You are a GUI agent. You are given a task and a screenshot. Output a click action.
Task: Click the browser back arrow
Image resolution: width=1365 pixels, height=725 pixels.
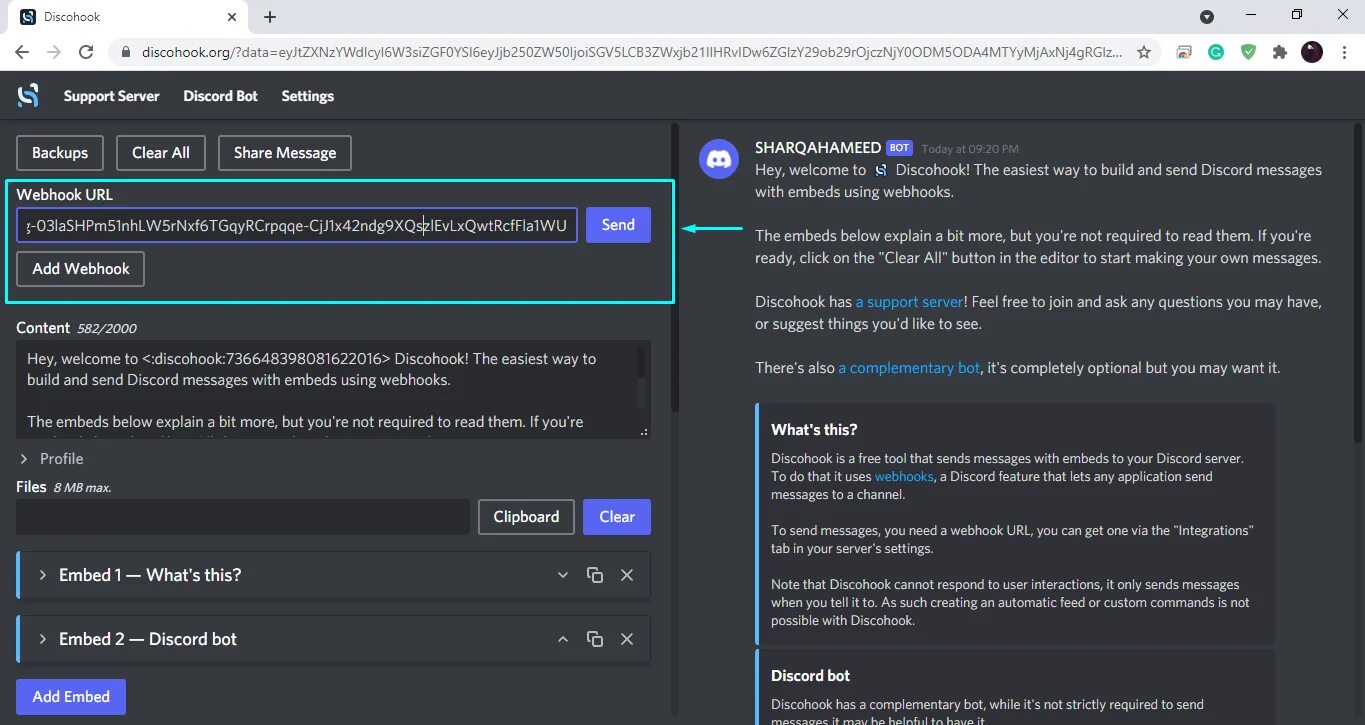[22, 52]
